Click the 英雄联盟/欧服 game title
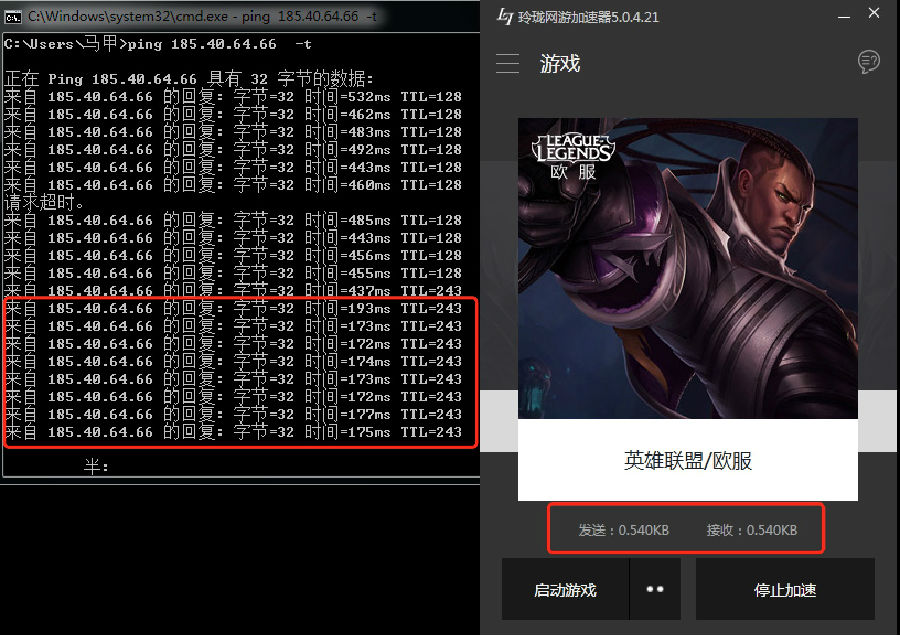 tap(688, 460)
